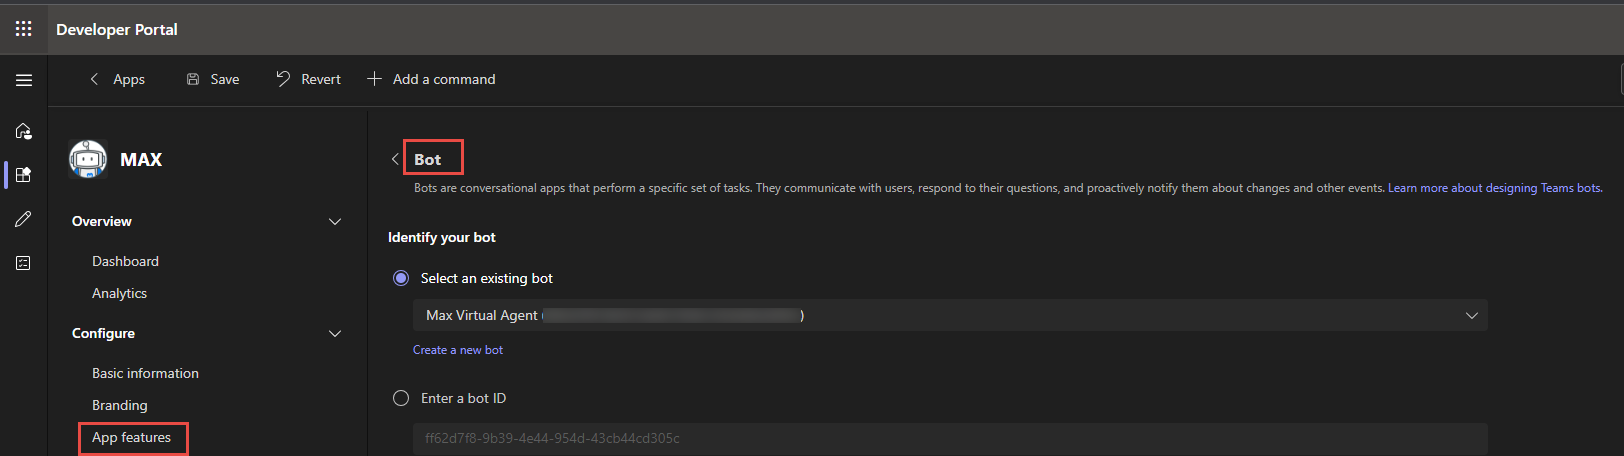
Task: Collapse the Overview section
Action: click(x=335, y=221)
